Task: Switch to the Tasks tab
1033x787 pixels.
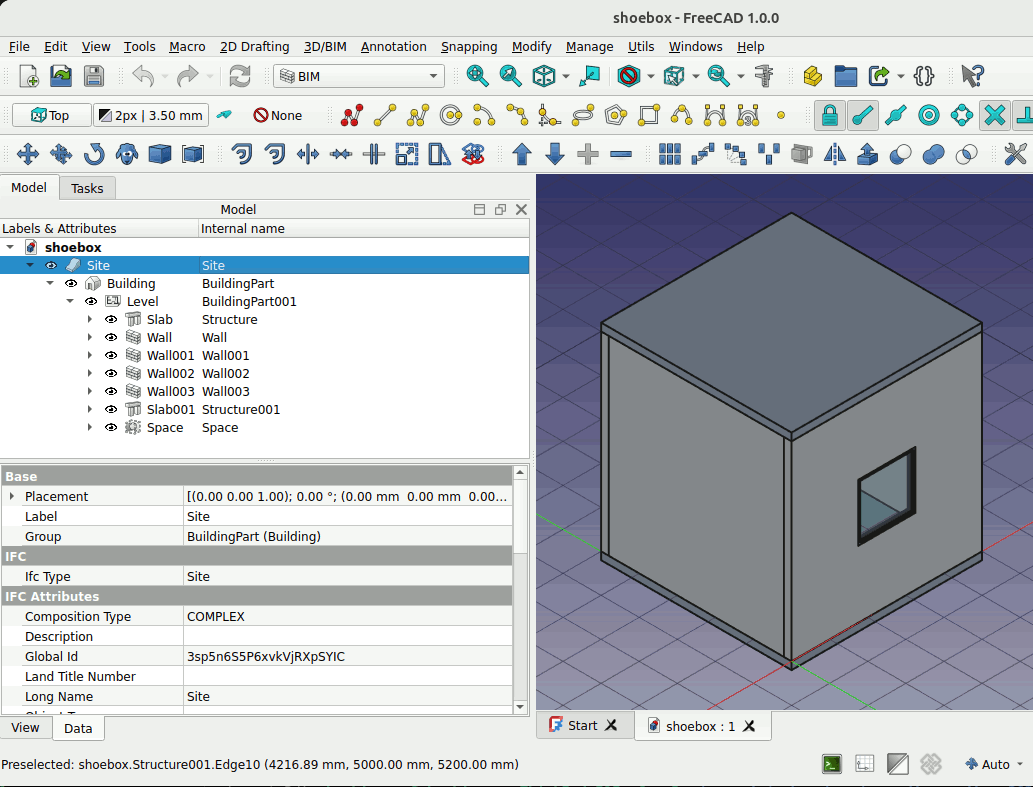Action: click(87, 188)
